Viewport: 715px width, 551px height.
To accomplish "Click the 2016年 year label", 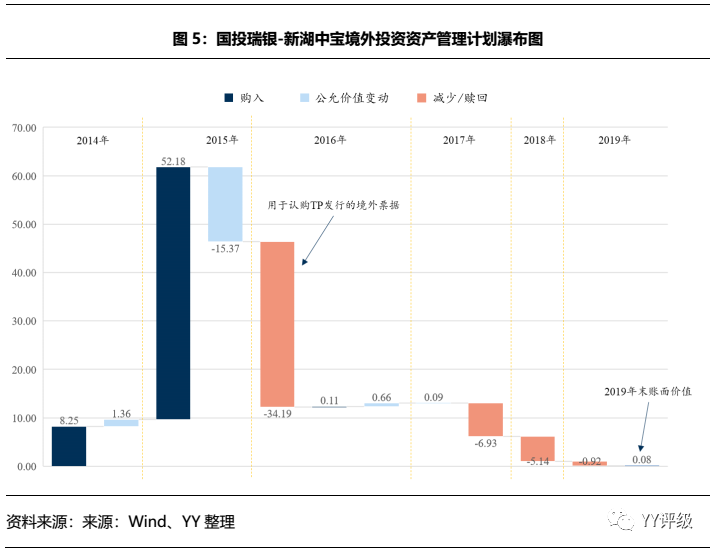I will click(329, 140).
